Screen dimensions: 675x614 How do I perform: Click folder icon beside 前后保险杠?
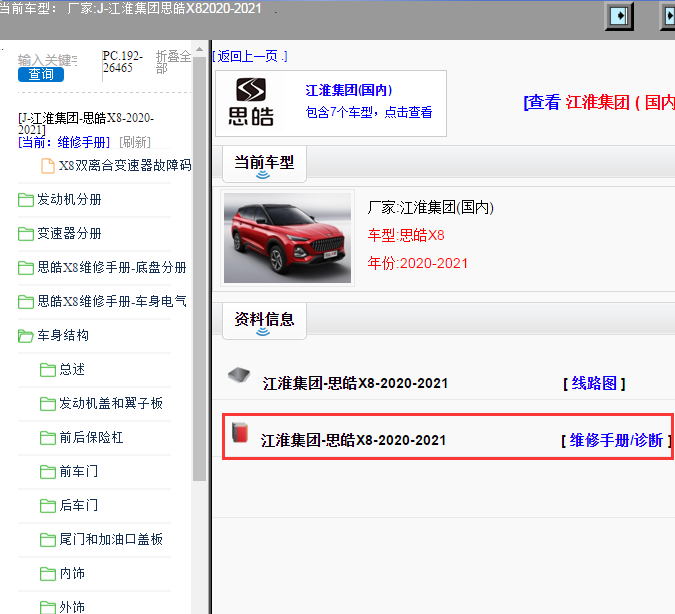48,438
